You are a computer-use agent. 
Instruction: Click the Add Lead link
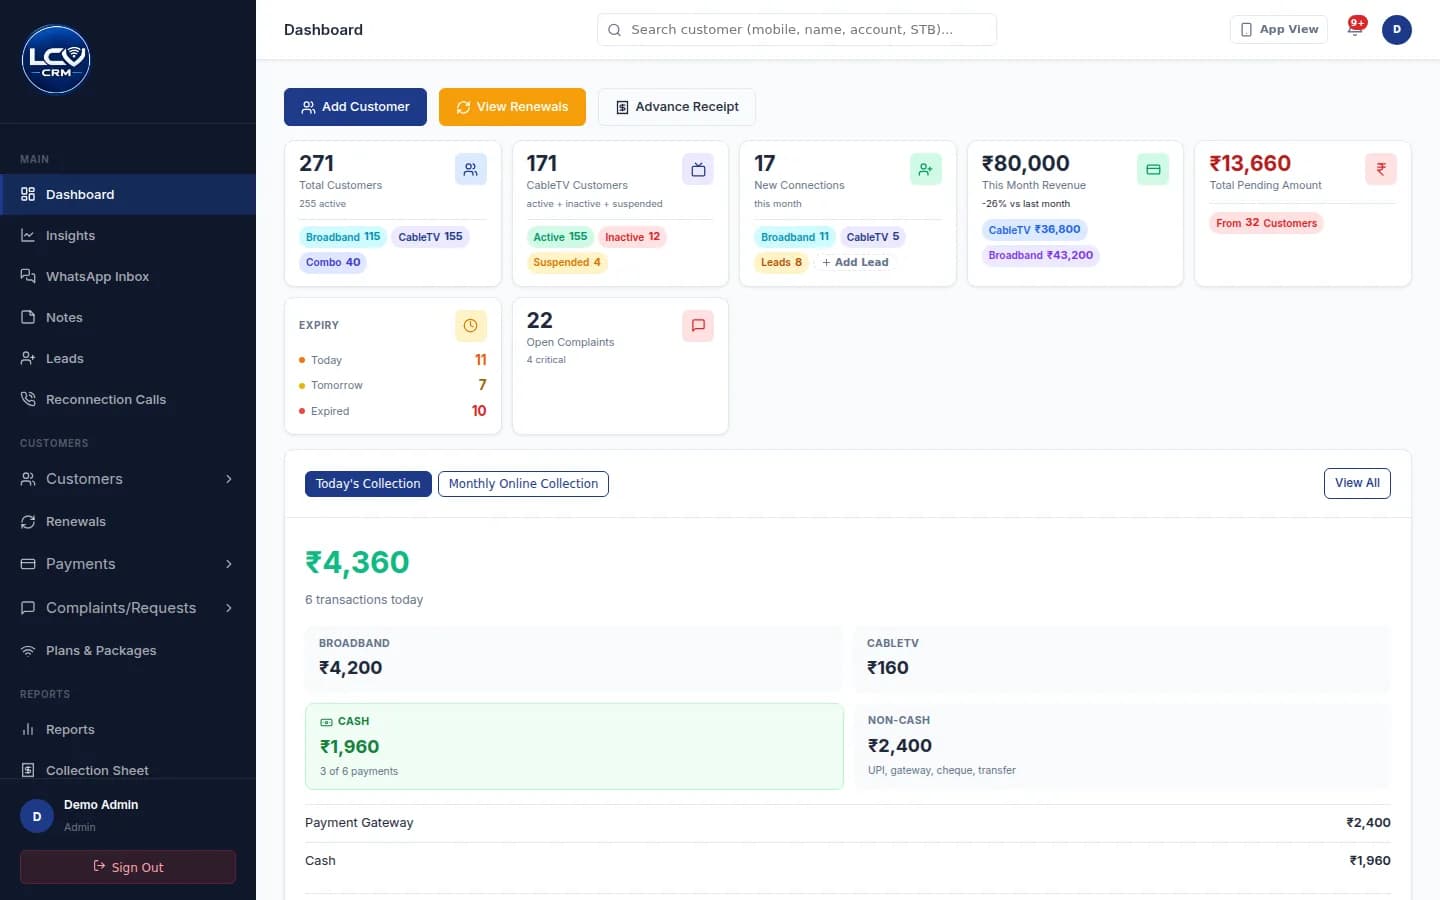pyautogui.click(x=855, y=263)
